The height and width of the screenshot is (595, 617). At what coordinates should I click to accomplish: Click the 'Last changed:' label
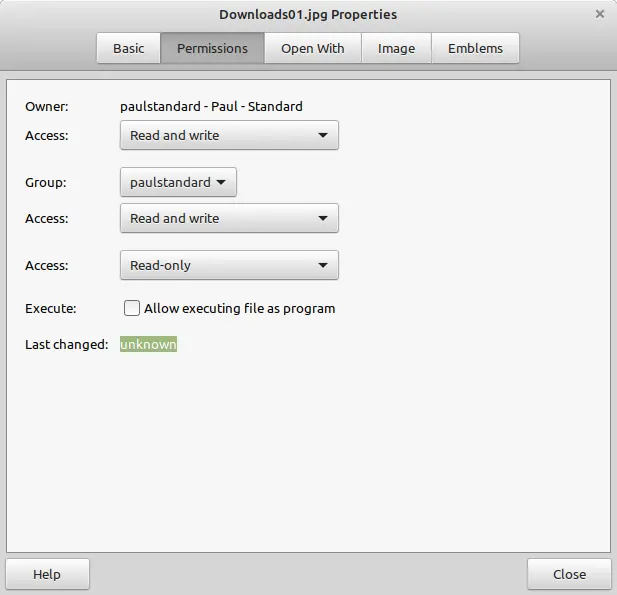click(67, 344)
